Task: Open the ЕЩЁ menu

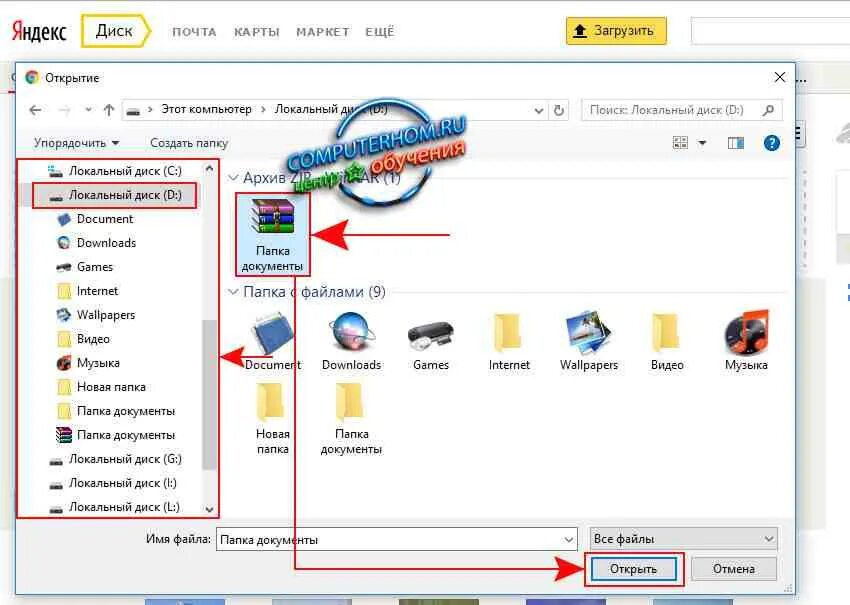Action: (379, 32)
